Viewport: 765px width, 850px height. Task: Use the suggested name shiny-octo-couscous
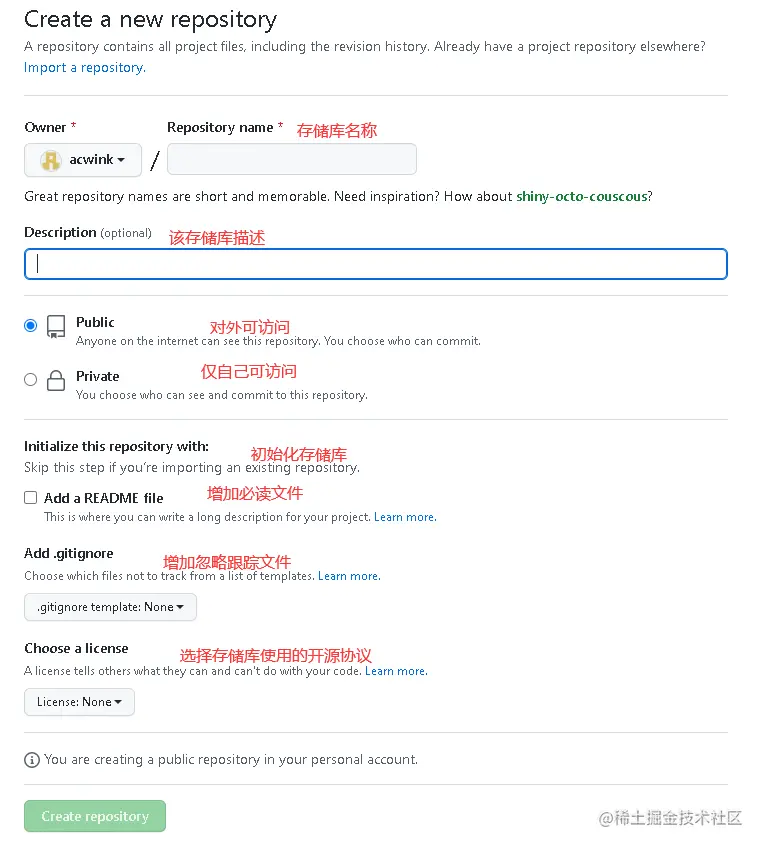(x=582, y=196)
